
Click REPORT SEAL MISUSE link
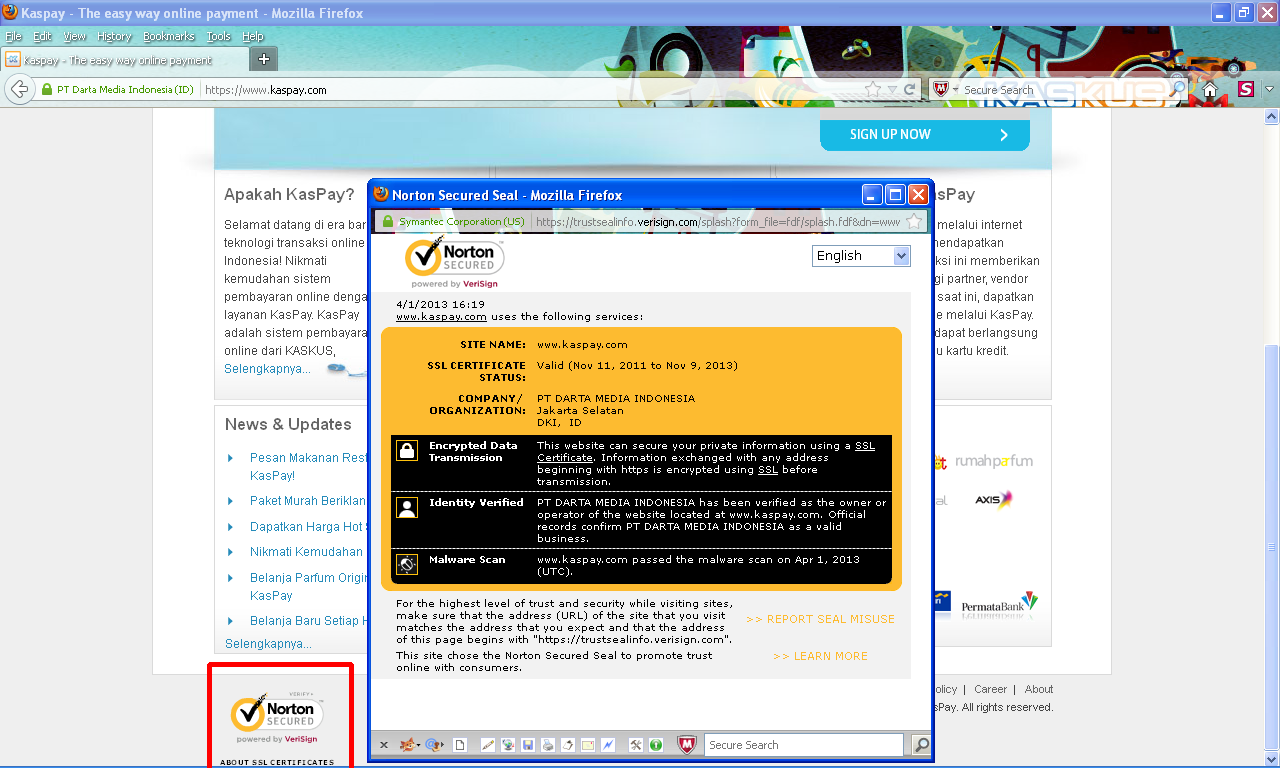coord(820,619)
